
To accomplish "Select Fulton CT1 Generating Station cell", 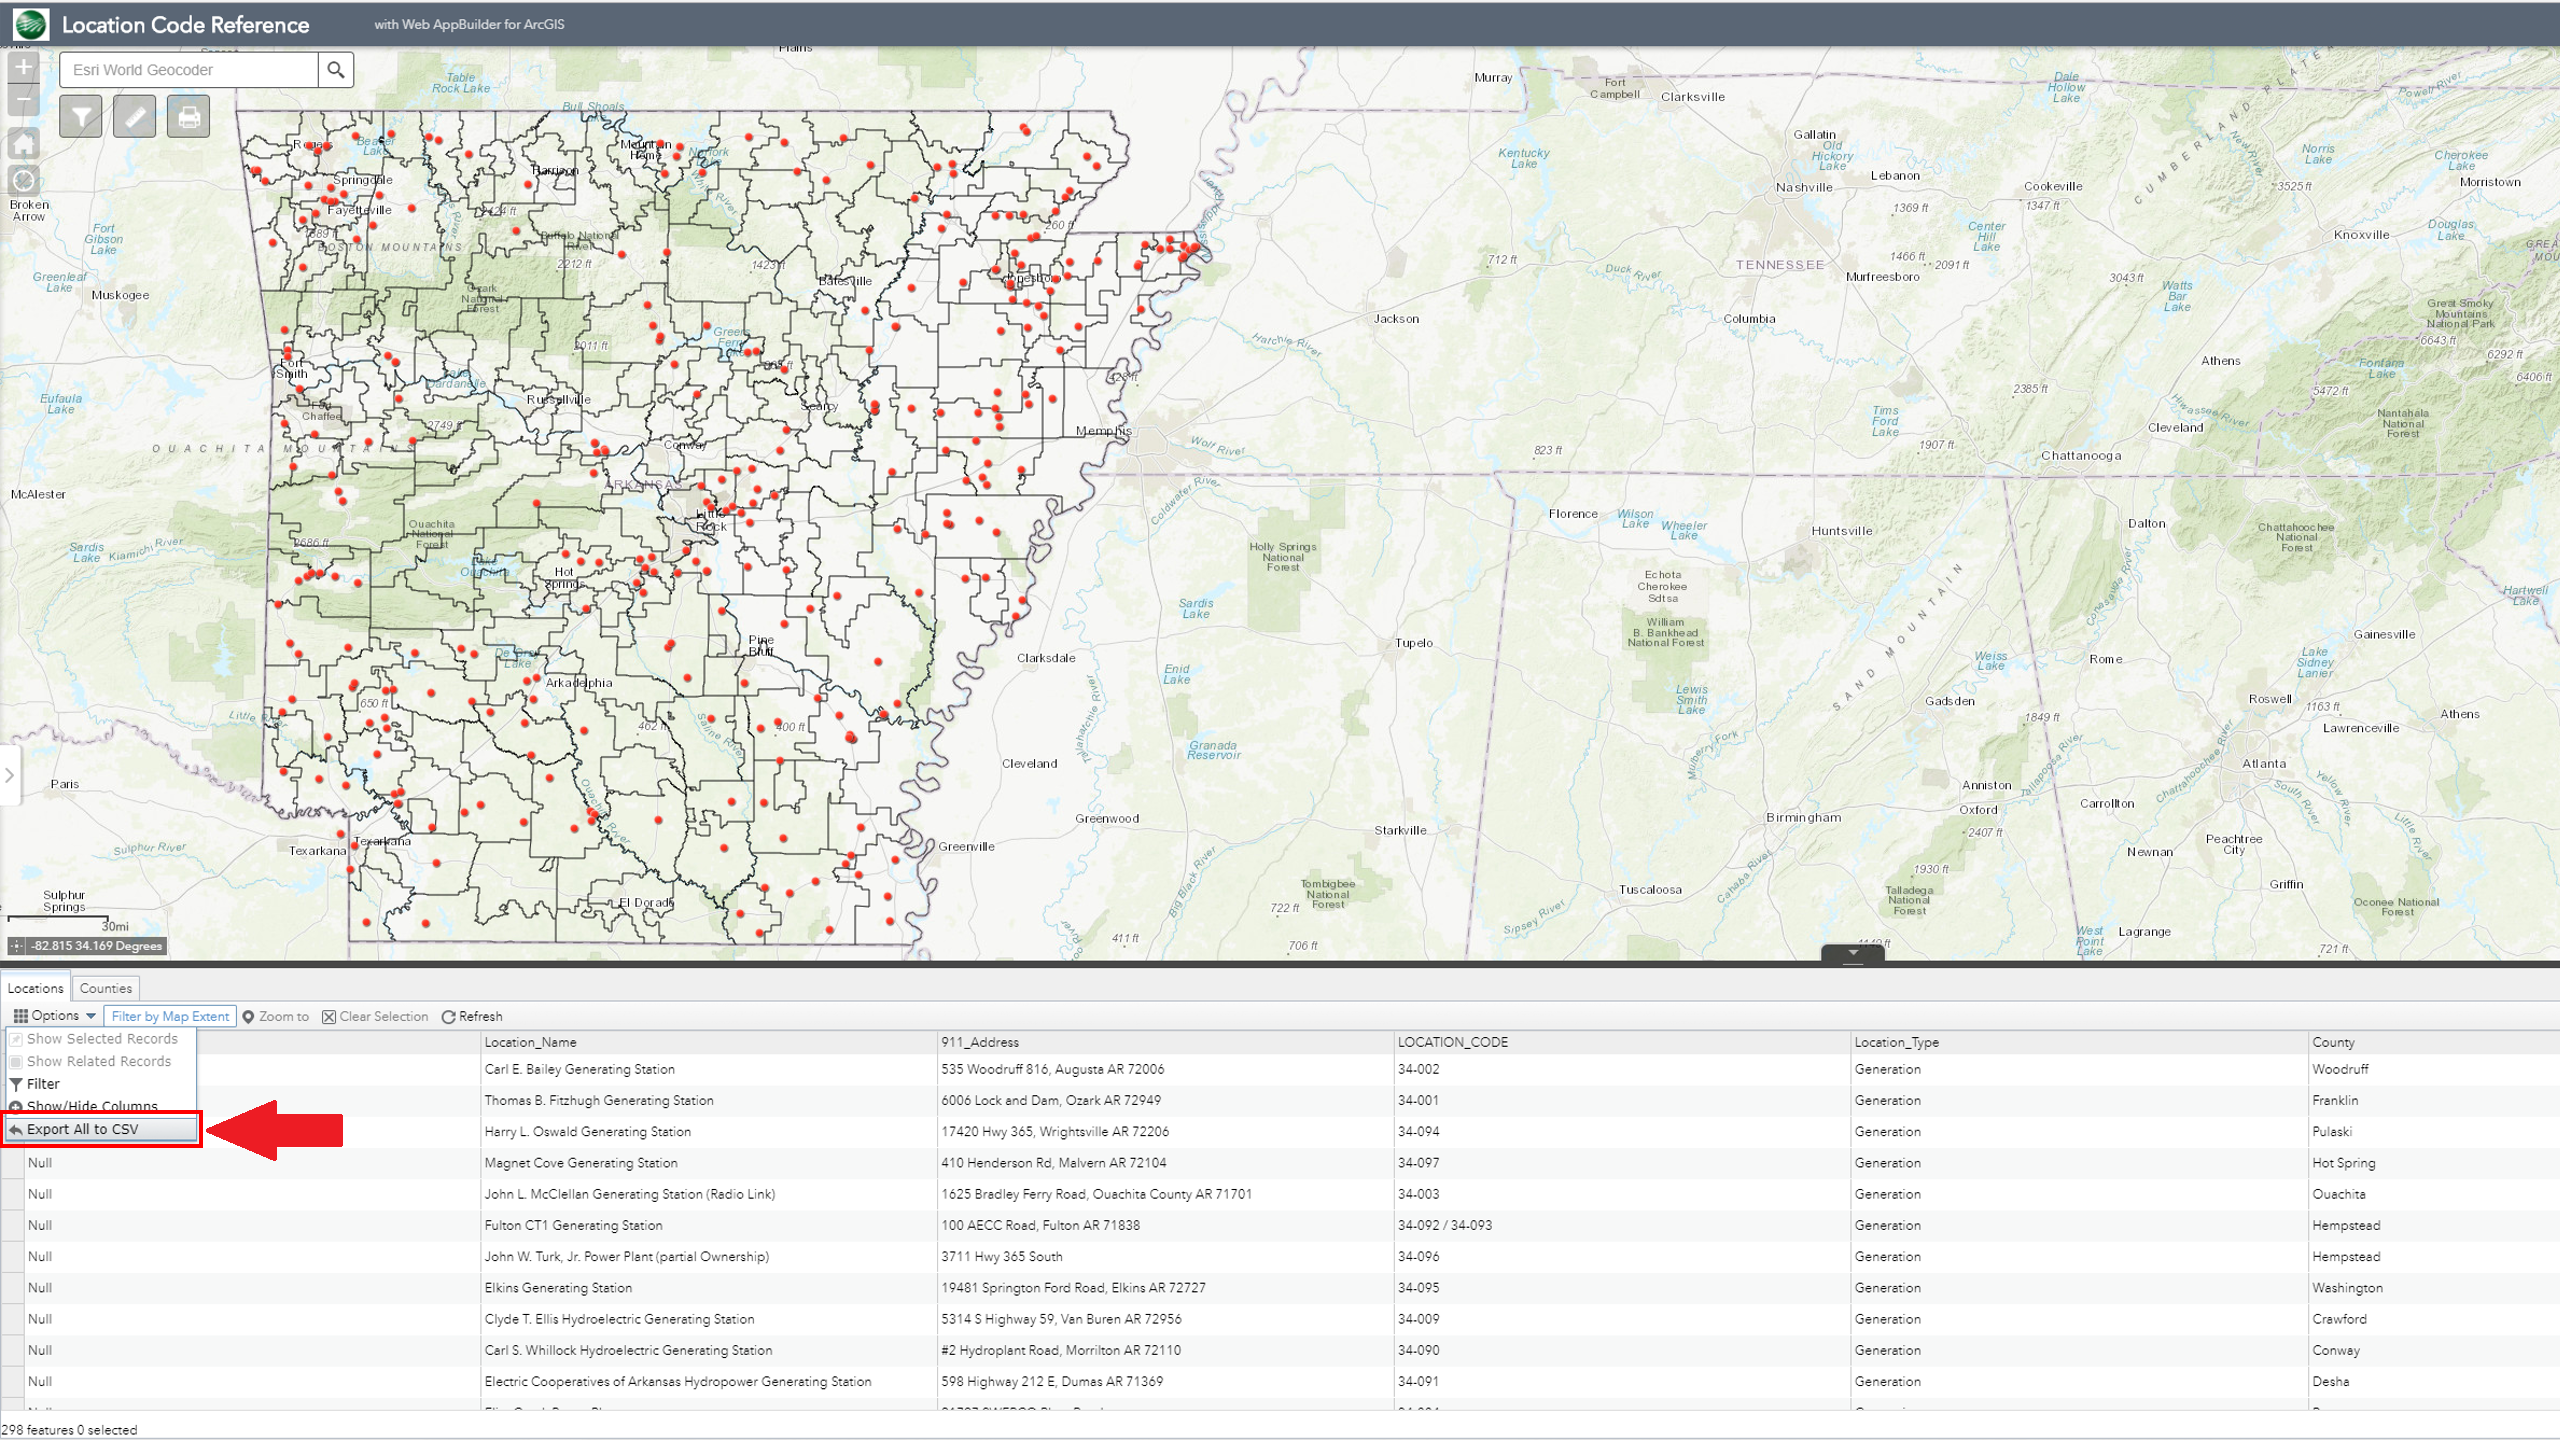I will pyautogui.click(x=708, y=1225).
